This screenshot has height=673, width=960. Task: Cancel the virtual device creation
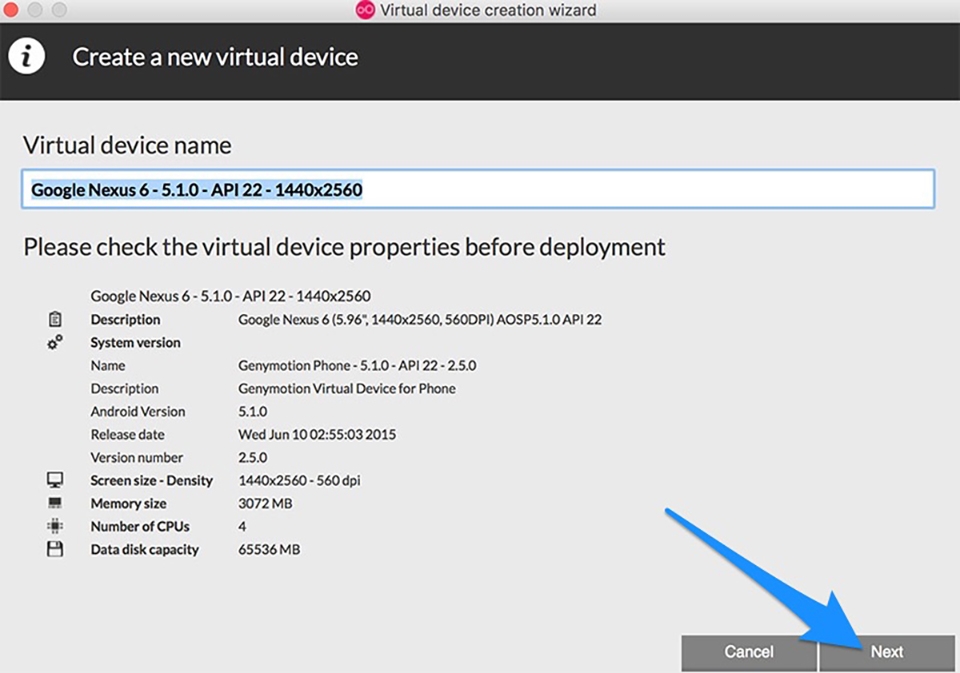coord(748,652)
